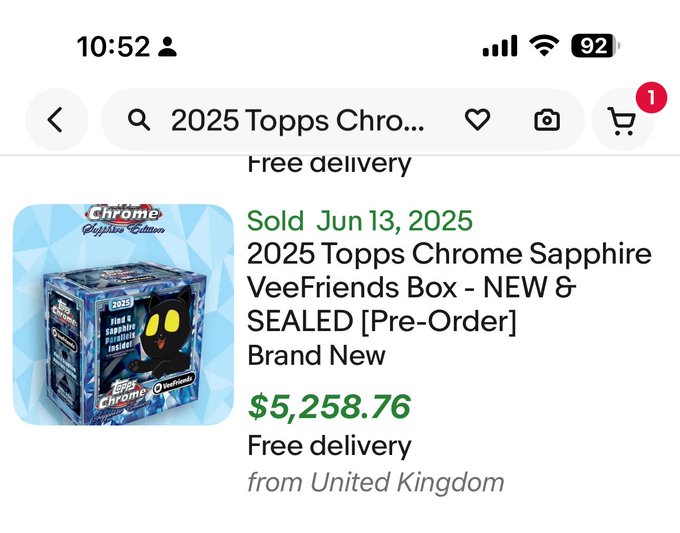
Task: Click the "Brand New" condition text
Action: point(316,355)
